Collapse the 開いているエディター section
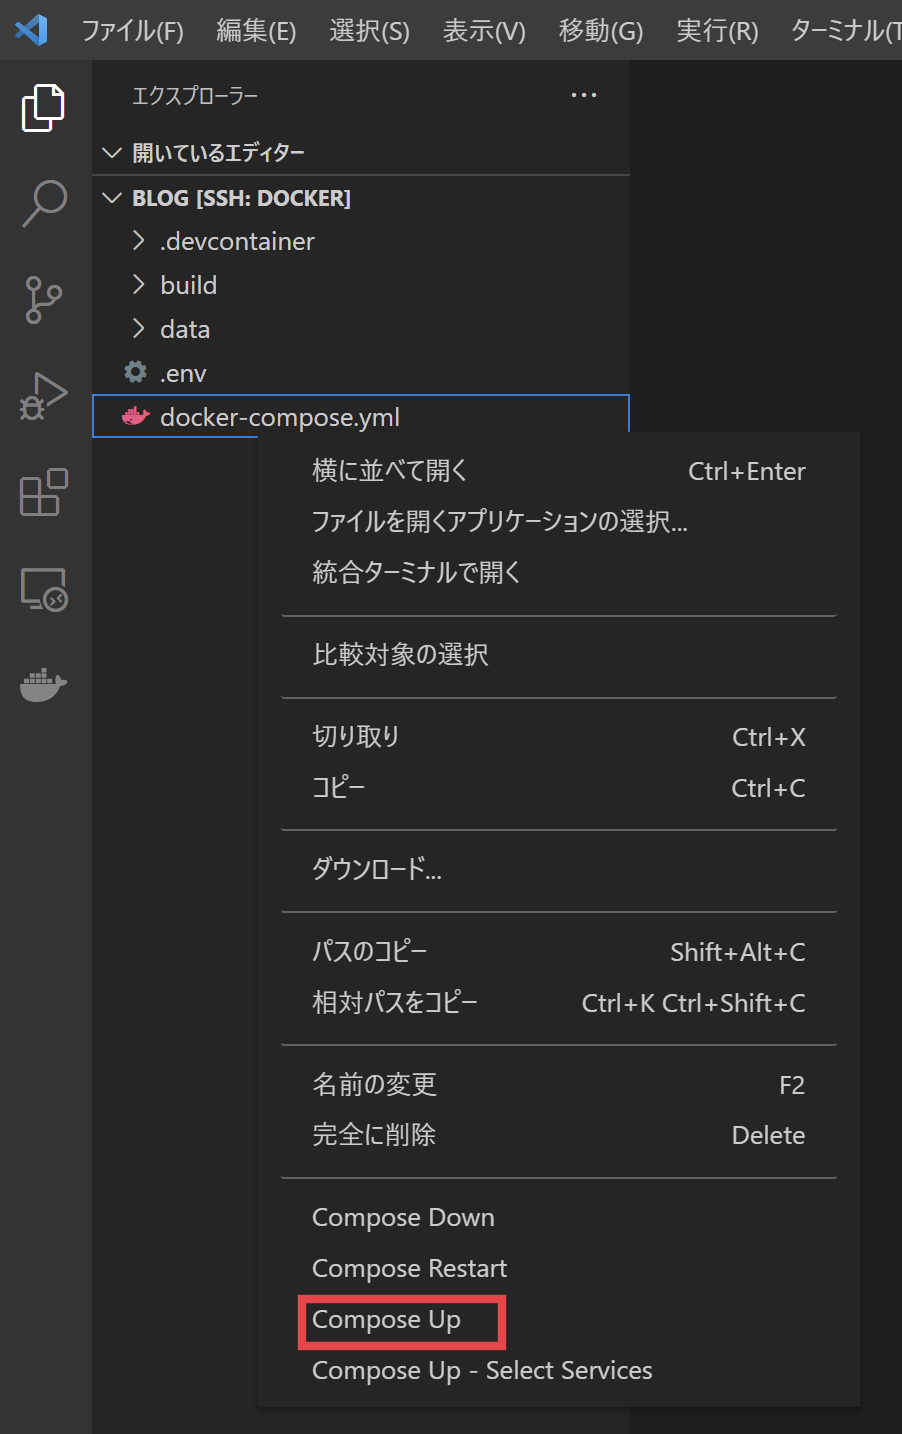Screen dimensions: 902x1434 (112, 152)
